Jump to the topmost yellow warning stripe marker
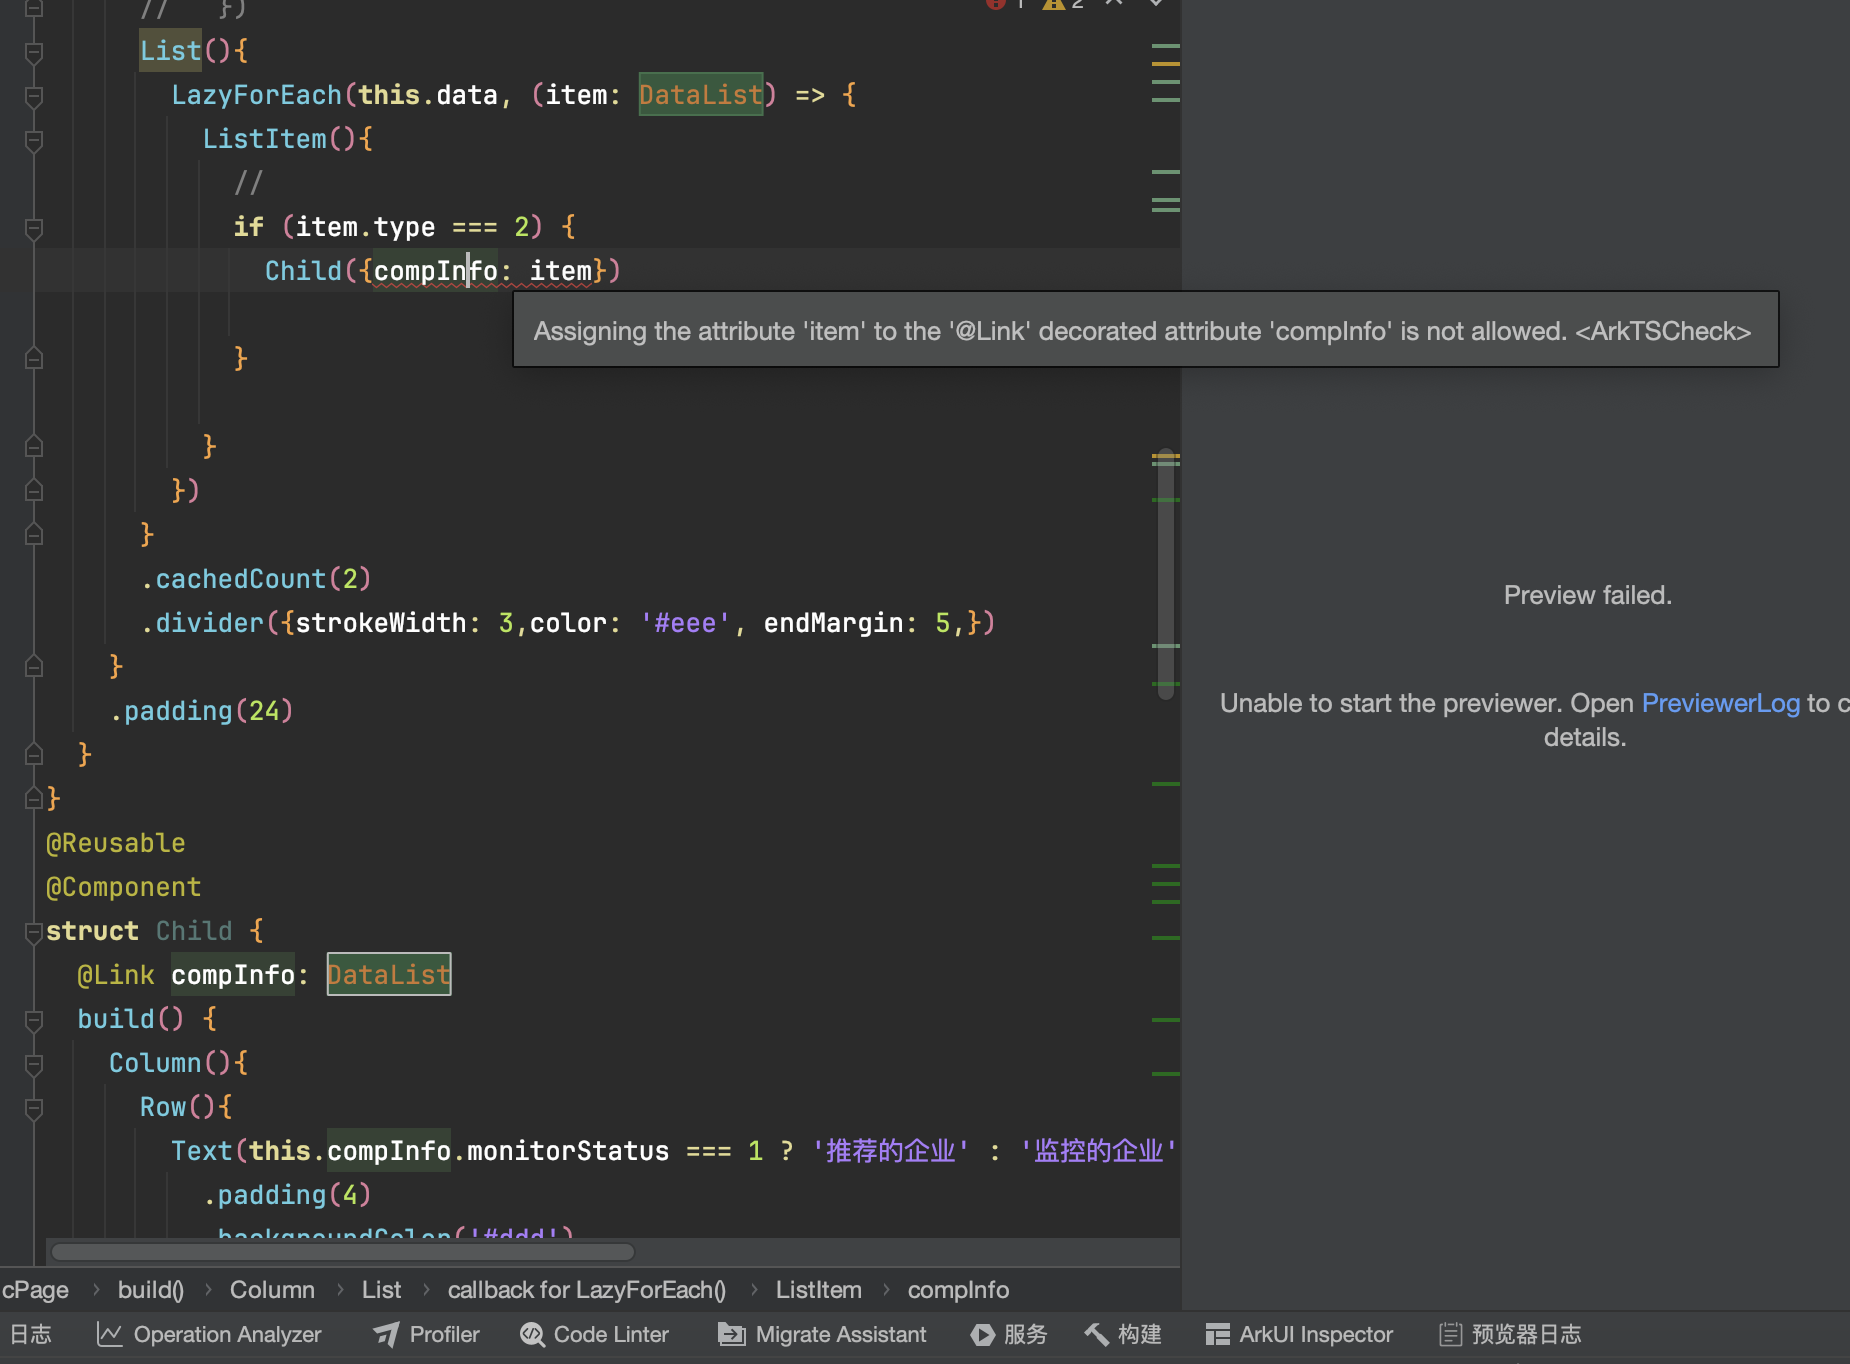 pos(1165,64)
